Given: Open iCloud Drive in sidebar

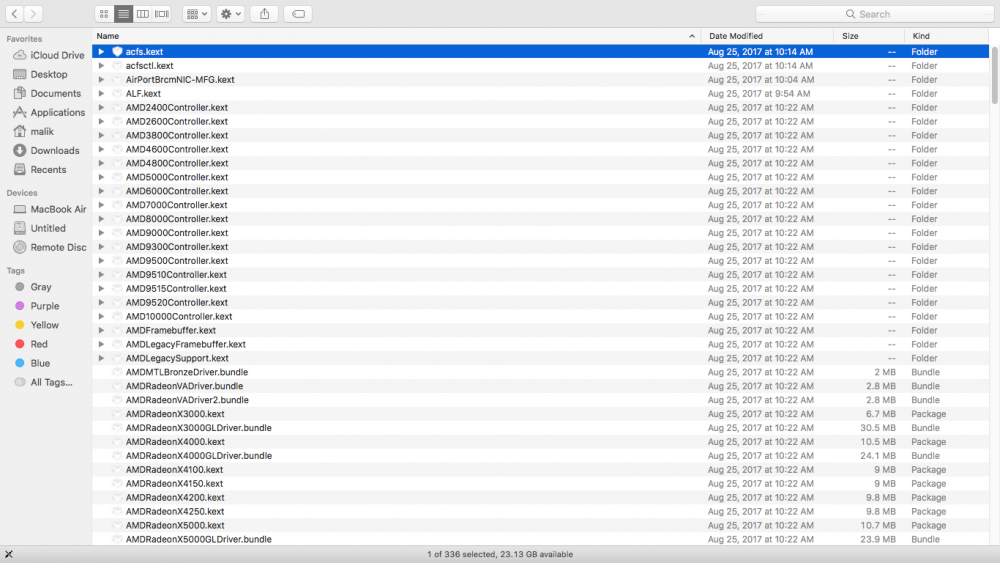Looking at the screenshot, I should (x=57, y=56).
